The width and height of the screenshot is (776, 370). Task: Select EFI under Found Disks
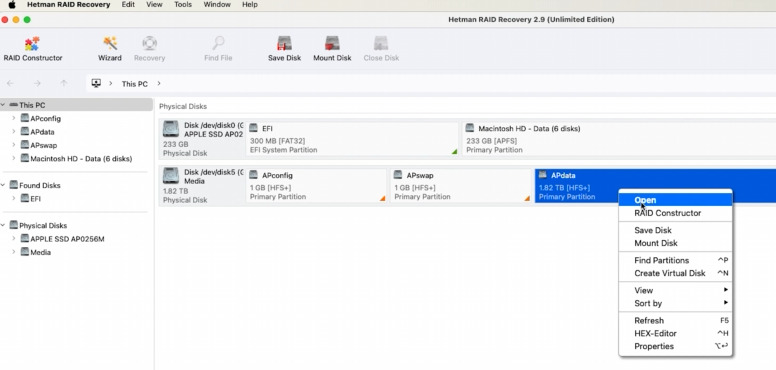click(36, 199)
